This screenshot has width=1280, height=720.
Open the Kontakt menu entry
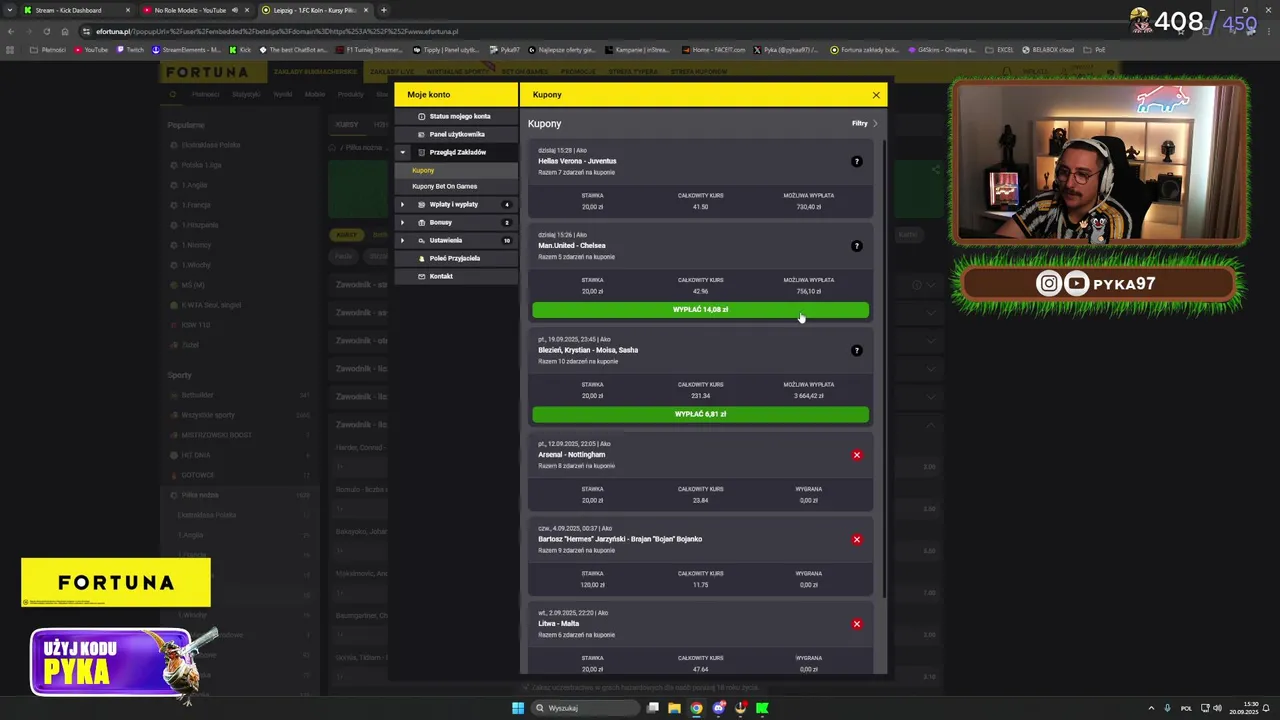pyautogui.click(x=456, y=276)
